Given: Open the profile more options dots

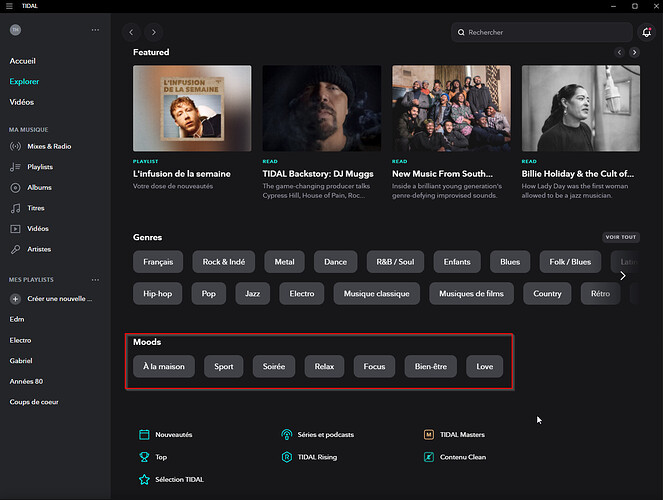Looking at the screenshot, I should [95, 30].
